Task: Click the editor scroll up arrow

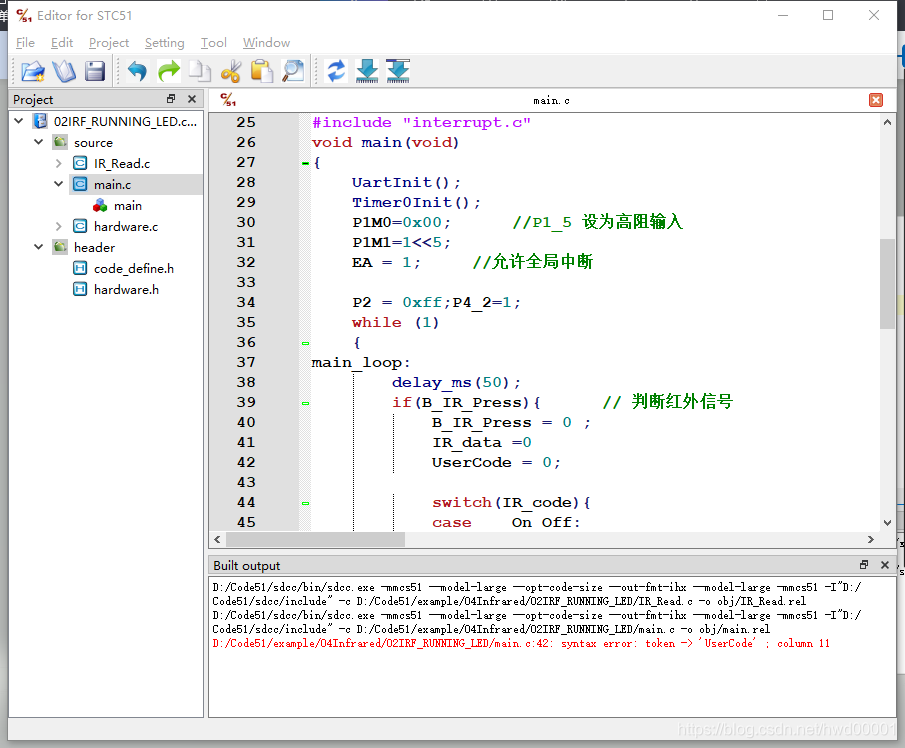Action: pyautogui.click(x=887, y=122)
